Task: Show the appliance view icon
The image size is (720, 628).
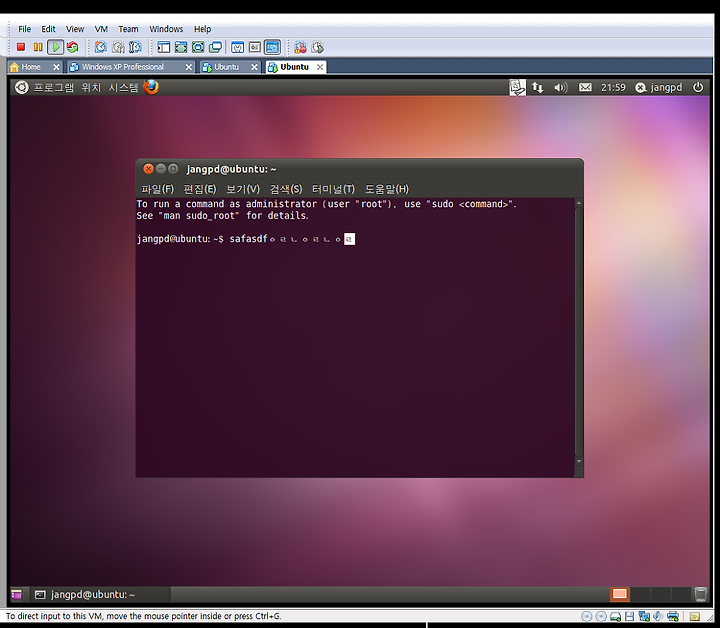Action: [255, 47]
